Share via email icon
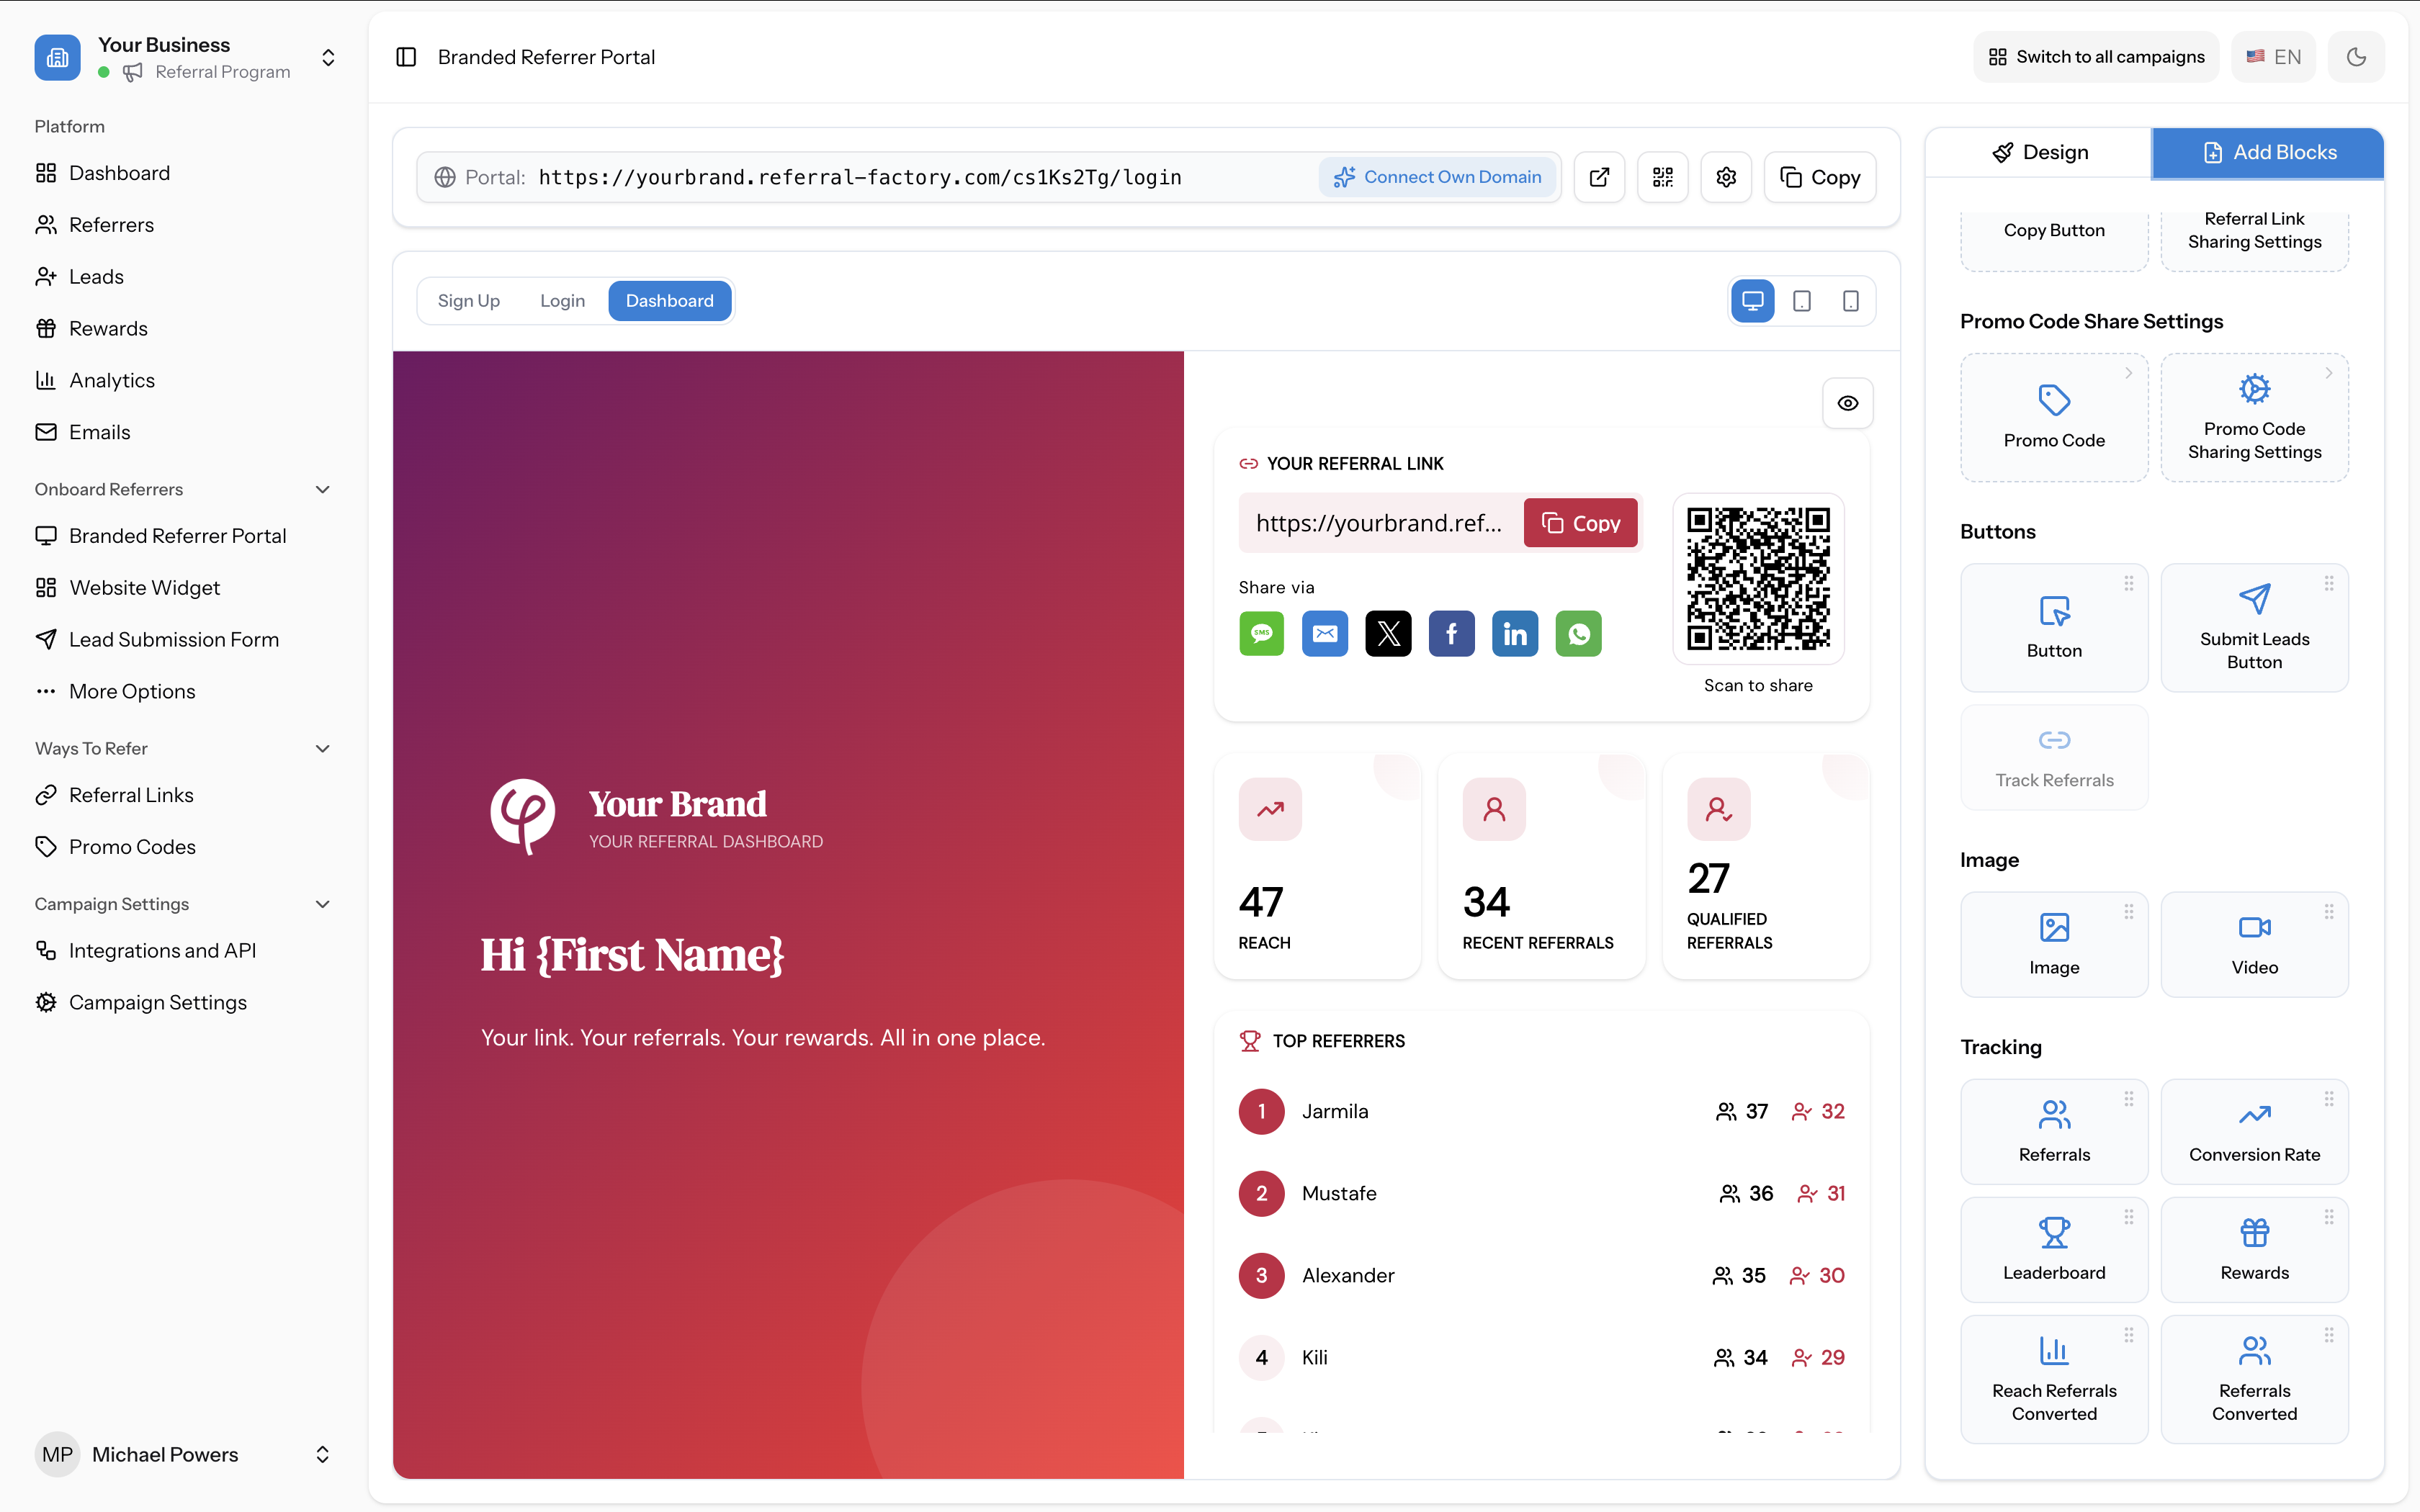The height and width of the screenshot is (1512, 2420). click(1325, 633)
